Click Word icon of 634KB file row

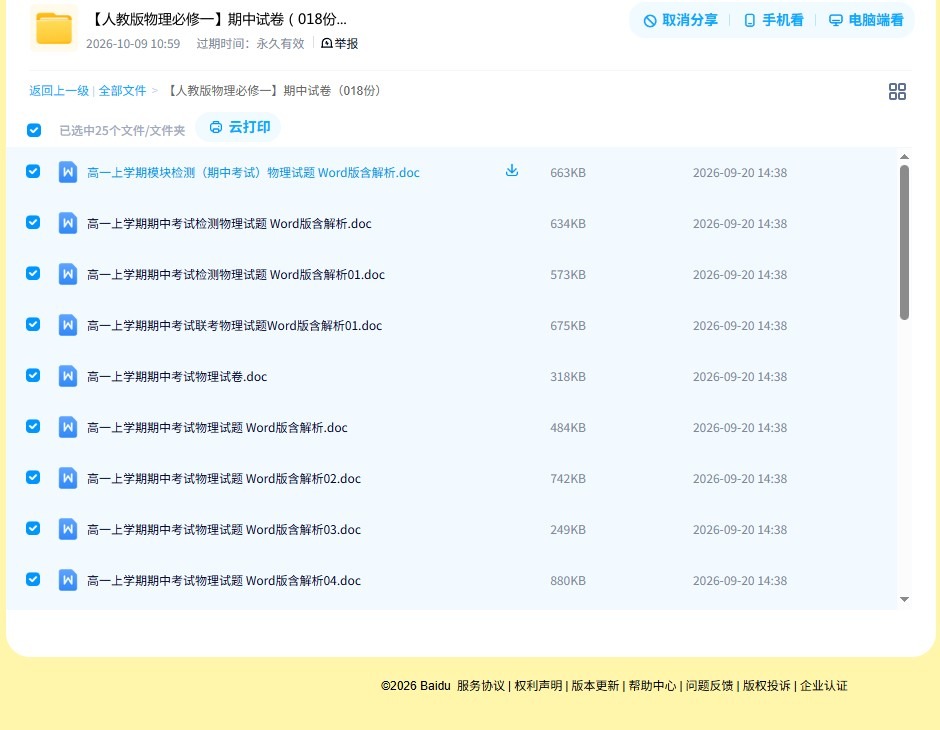[68, 223]
